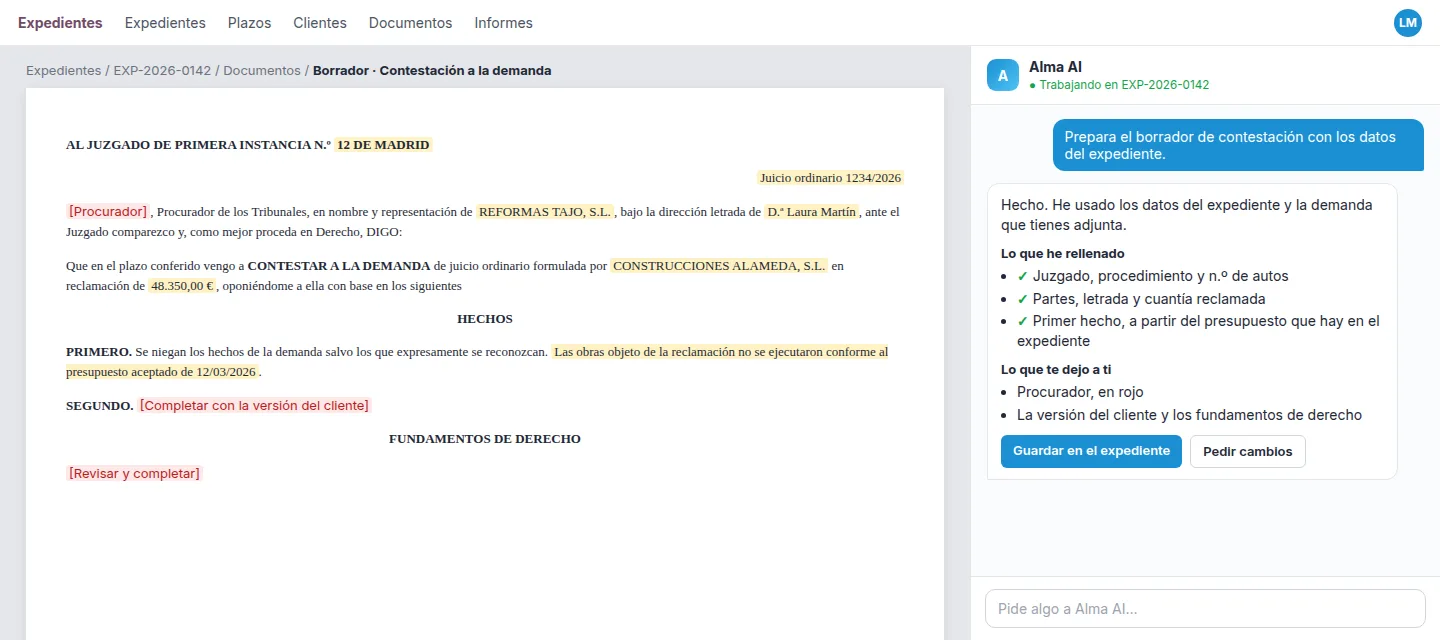Screen dimensions: 1440x640
Task: Click the Juicio ordinario 1234/2026 field
Action: pos(830,178)
